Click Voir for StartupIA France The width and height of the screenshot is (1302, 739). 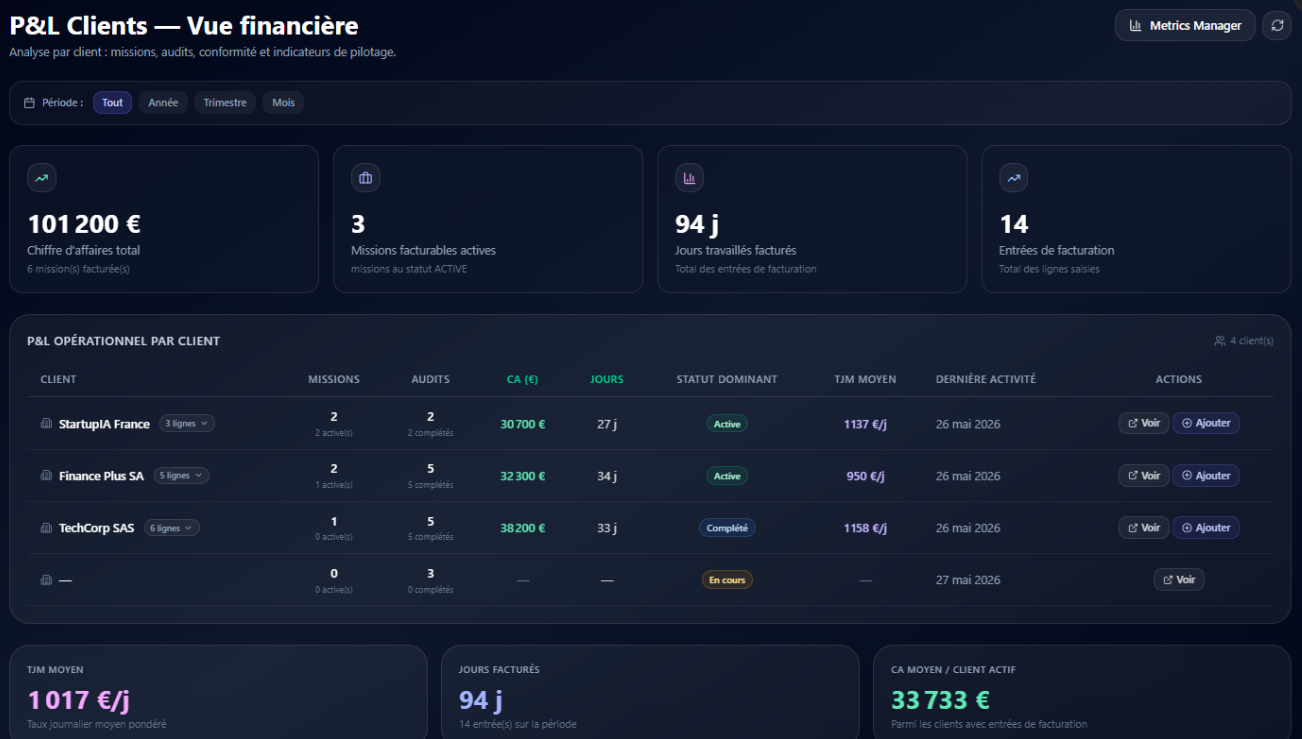tap(1144, 423)
